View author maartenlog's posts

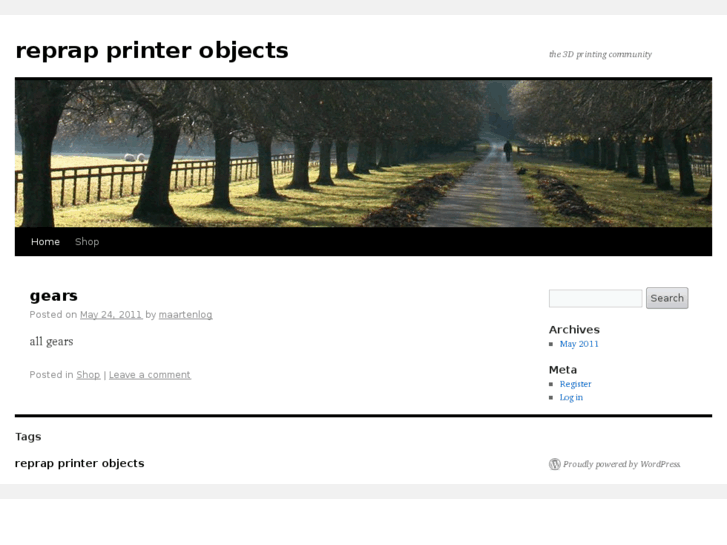coord(185,314)
